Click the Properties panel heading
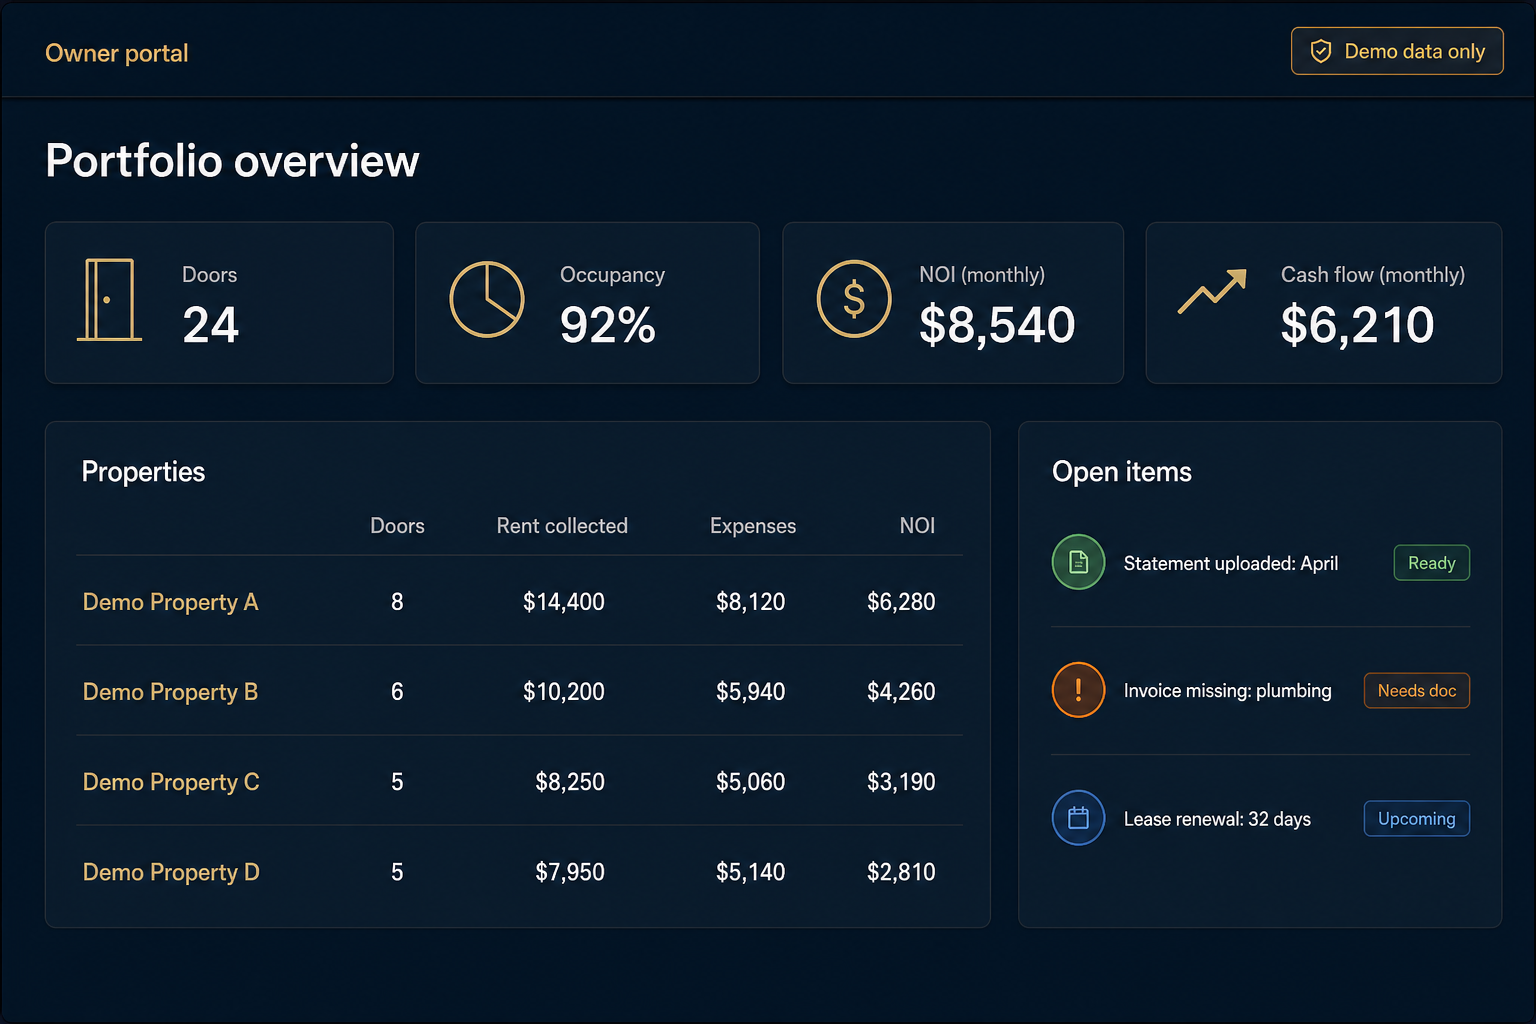 pos(143,472)
